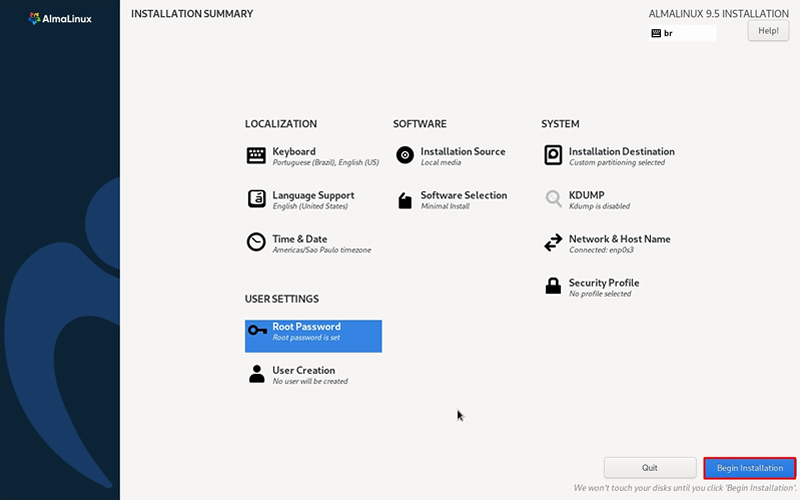Click the Installation Source disc icon
This screenshot has width=800, height=500.
[x=405, y=155]
